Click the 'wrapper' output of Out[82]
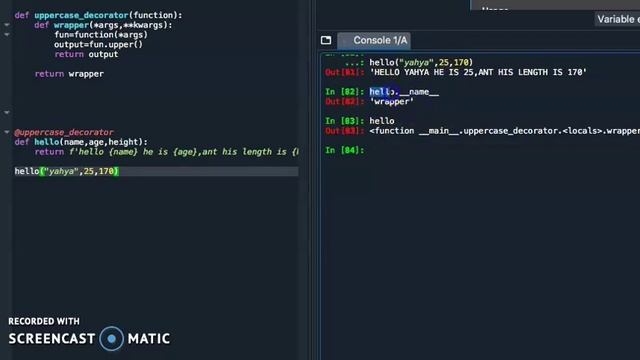Viewport: 640px width, 360px height. click(391, 102)
